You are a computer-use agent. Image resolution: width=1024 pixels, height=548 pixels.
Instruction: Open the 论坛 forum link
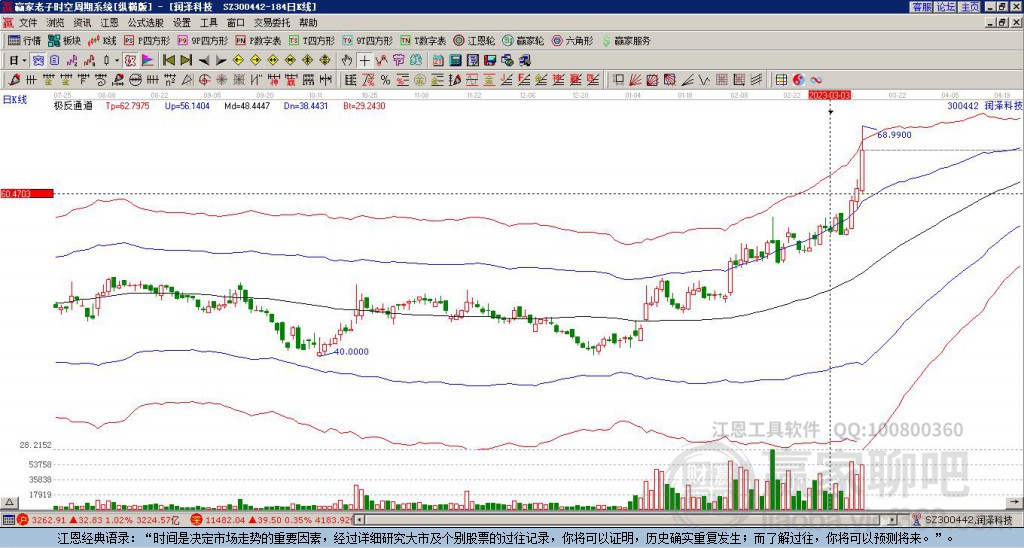point(945,7)
